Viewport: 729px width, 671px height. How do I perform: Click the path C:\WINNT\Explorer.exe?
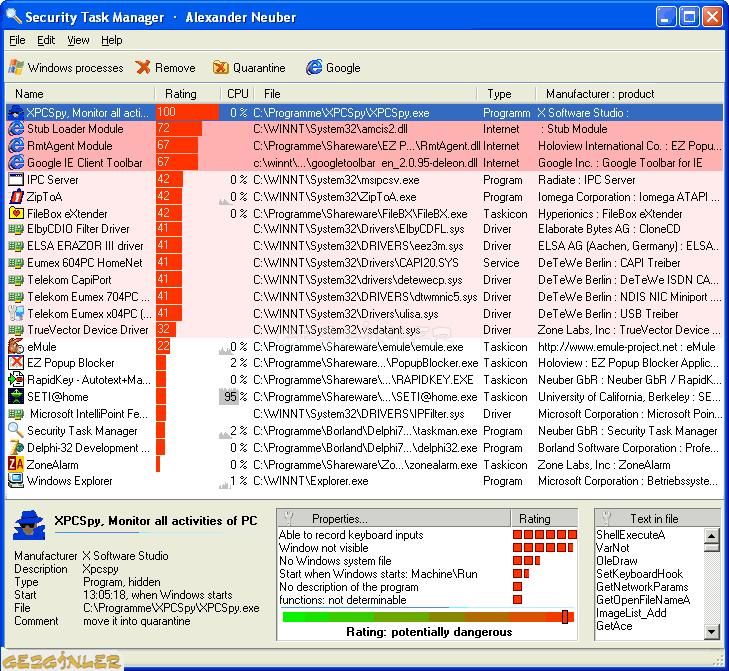(311, 481)
